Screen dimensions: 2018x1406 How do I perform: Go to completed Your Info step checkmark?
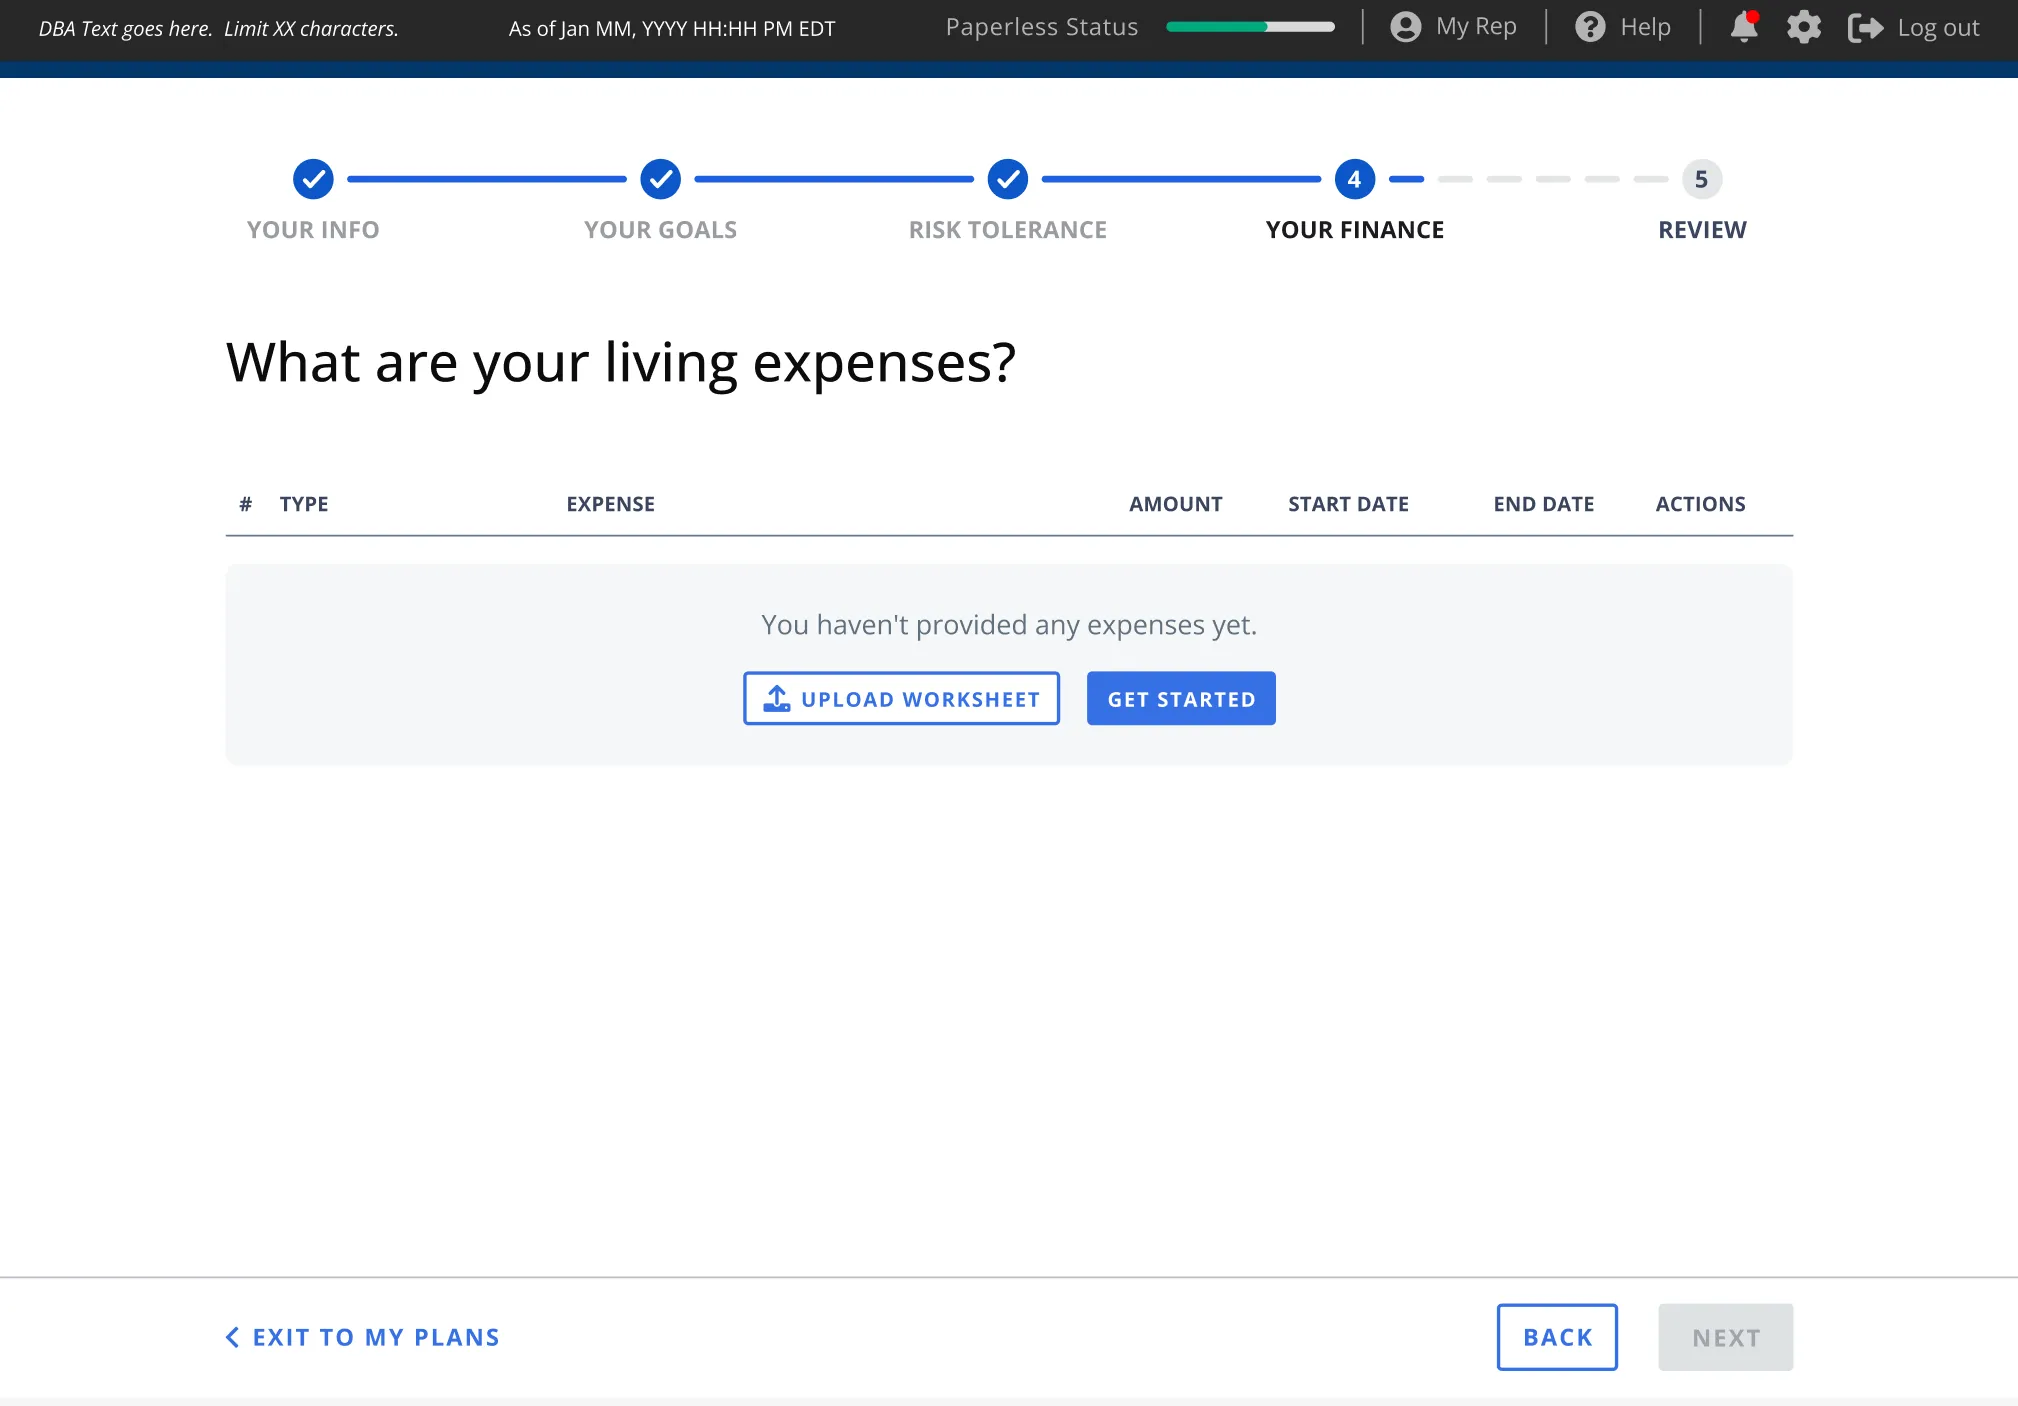coord(313,179)
